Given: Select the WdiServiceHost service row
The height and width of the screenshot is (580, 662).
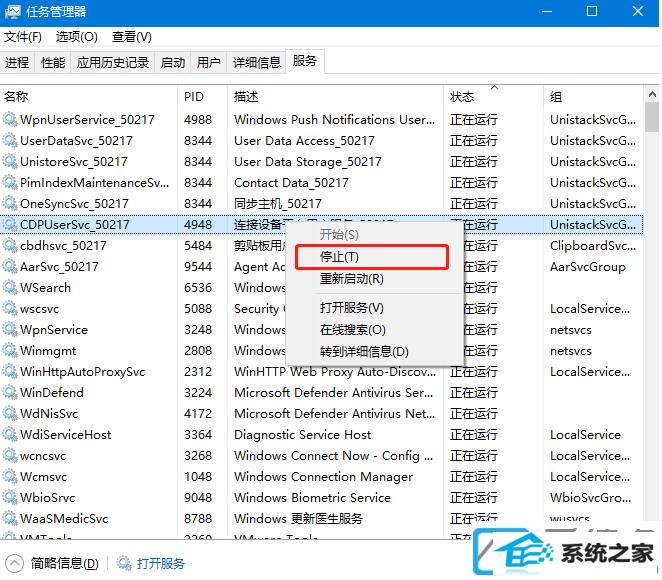Looking at the screenshot, I should coord(66,435).
